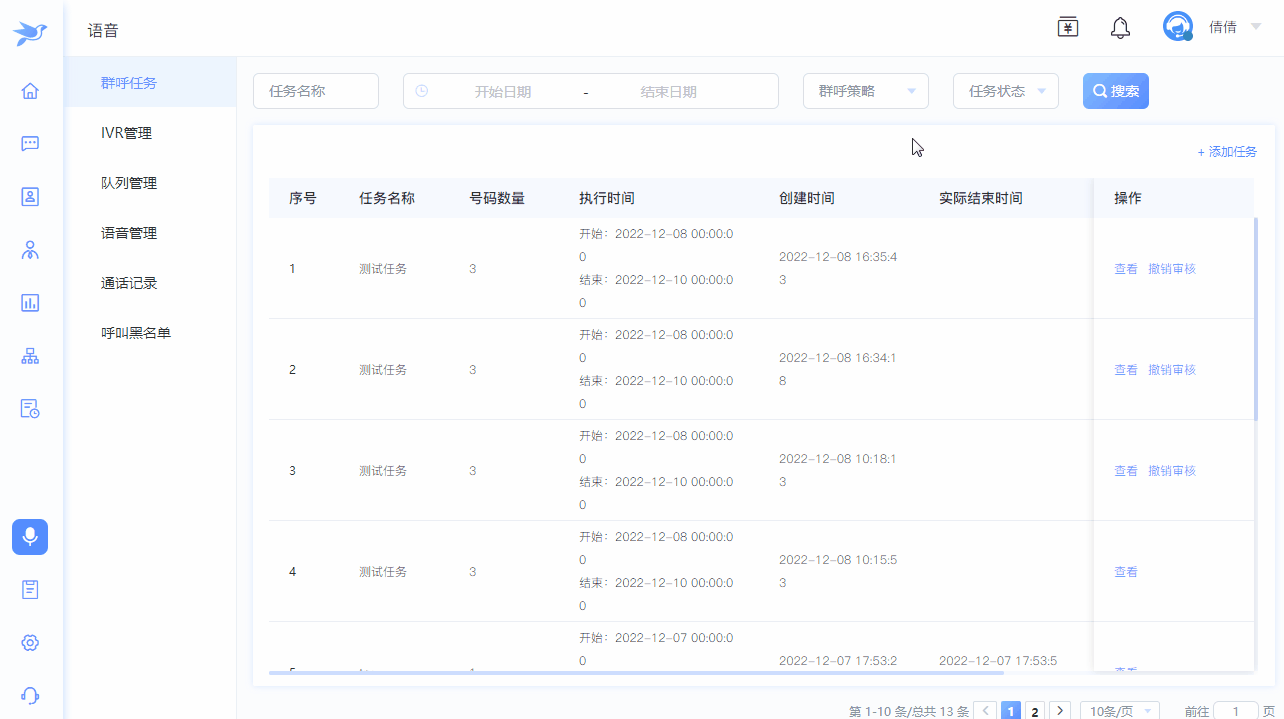Click 撤销审核 for task row 1

[1171, 269]
